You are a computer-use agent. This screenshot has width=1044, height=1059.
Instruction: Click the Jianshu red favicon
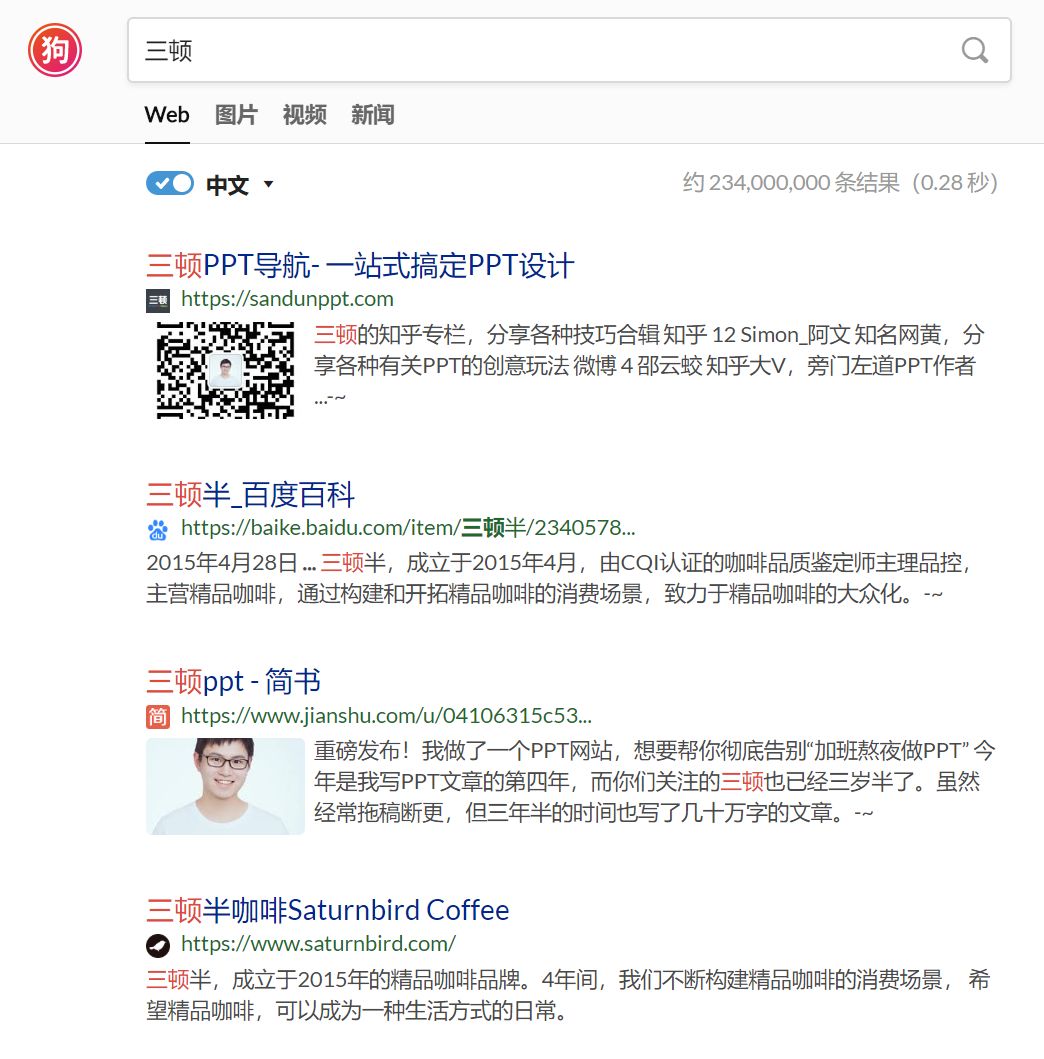(x=158, y=717)
